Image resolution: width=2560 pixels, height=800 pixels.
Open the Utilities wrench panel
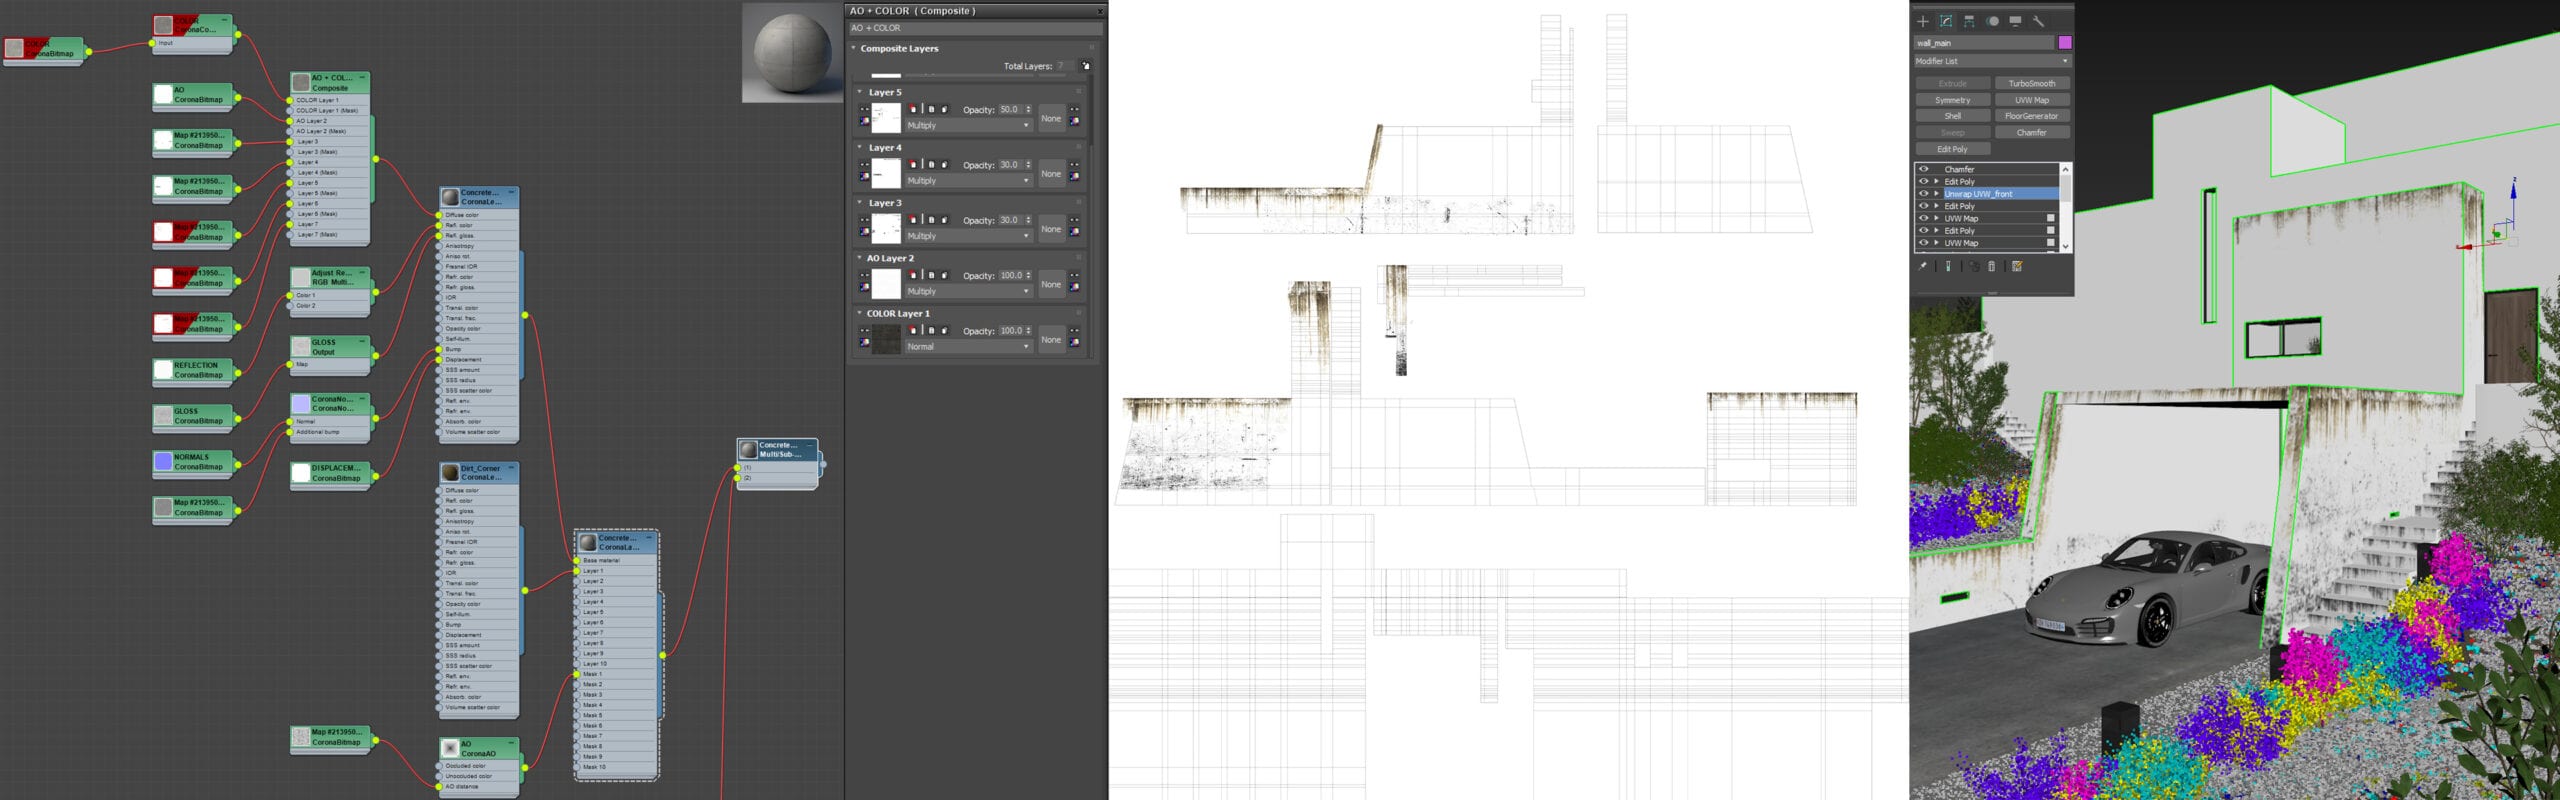(2038, 21)
